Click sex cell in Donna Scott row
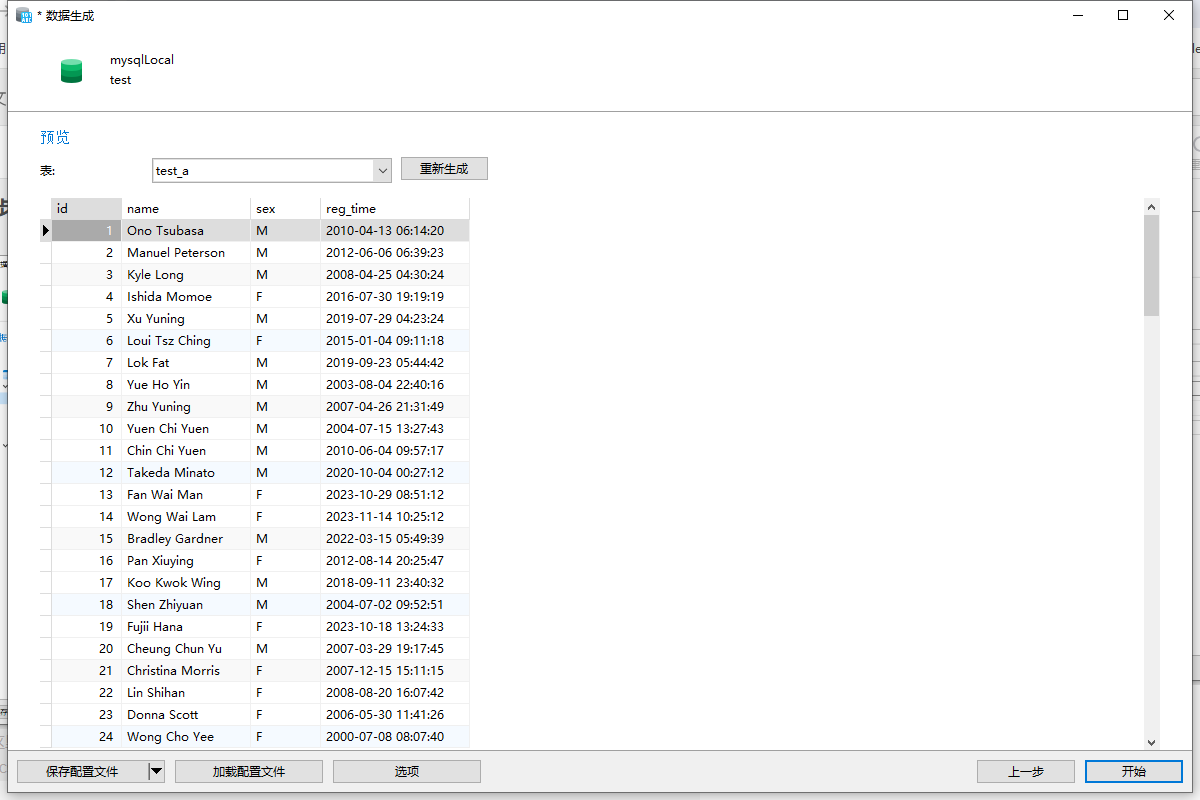The image size is (1200, 800). 286,714
